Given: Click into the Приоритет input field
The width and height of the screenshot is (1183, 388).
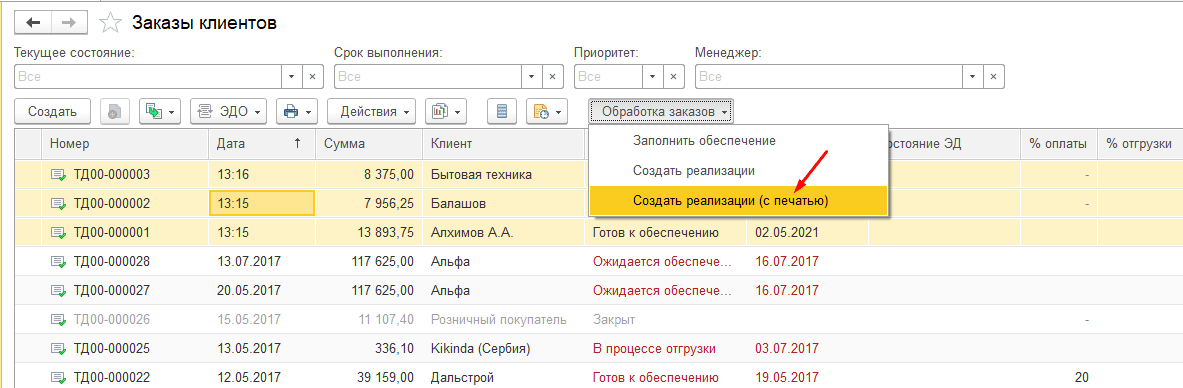Looking at the screenshot, I should [x=609, y=77].
